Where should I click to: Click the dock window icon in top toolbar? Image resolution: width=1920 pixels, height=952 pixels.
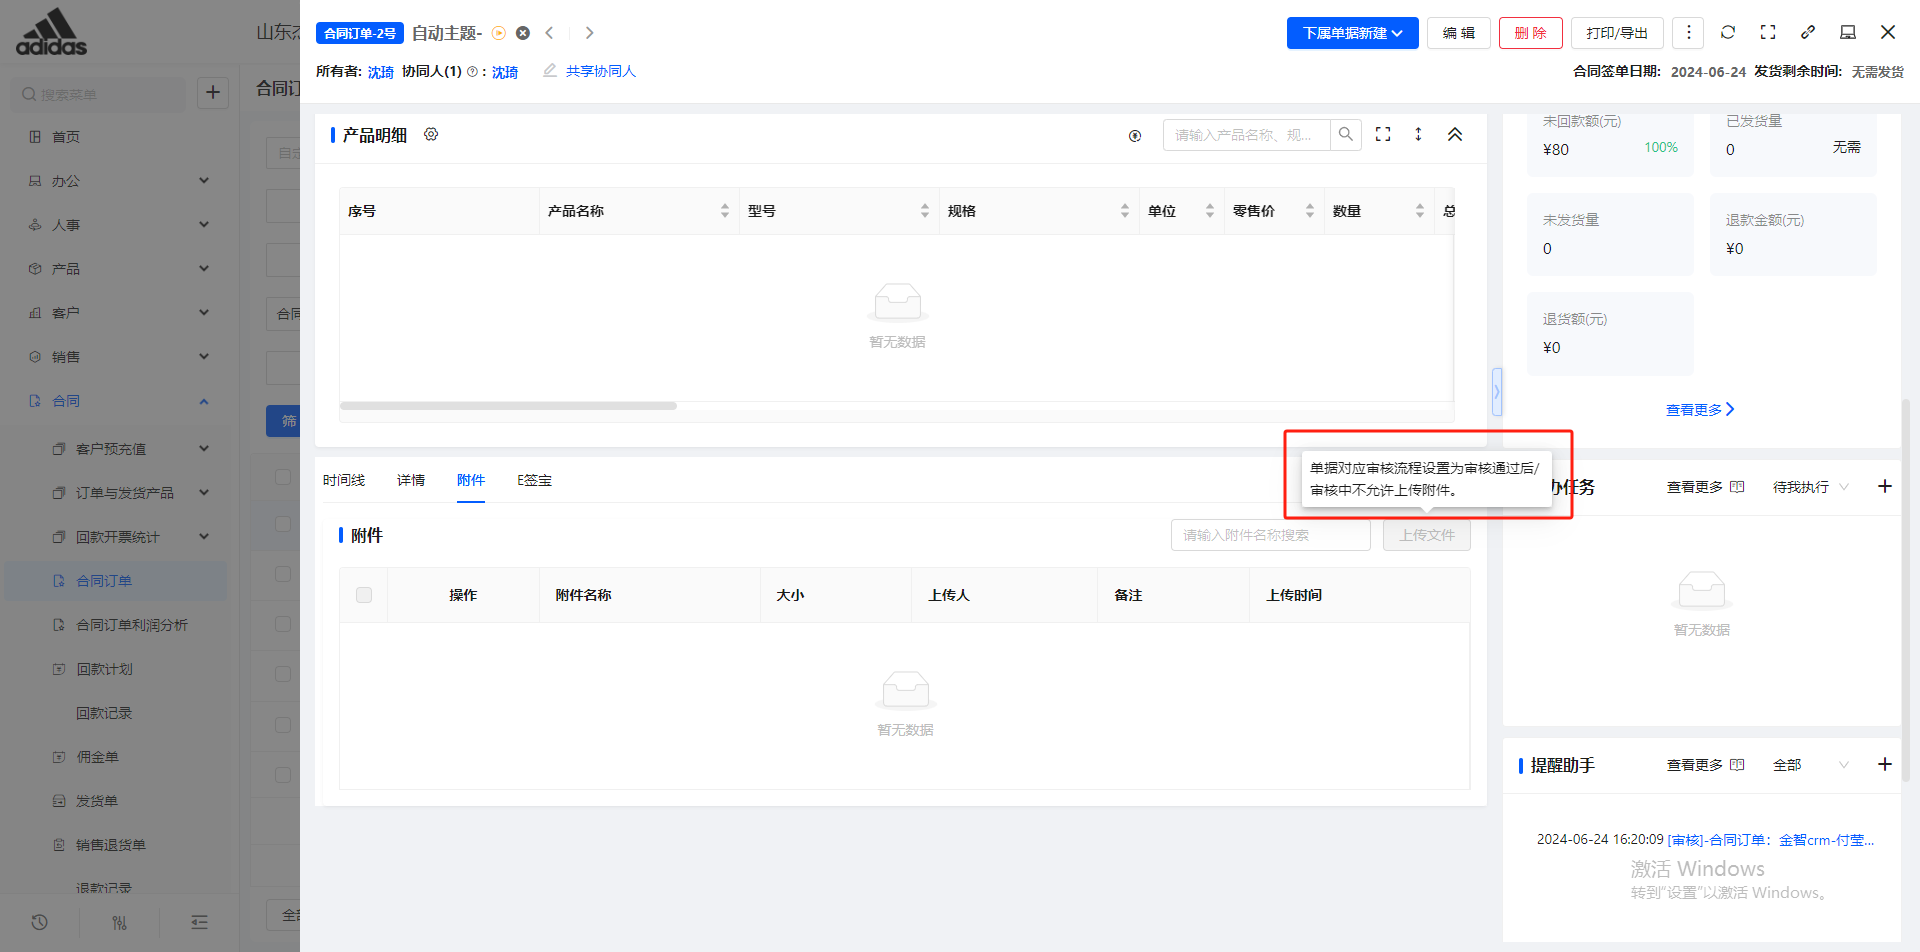coord(1848,32)
